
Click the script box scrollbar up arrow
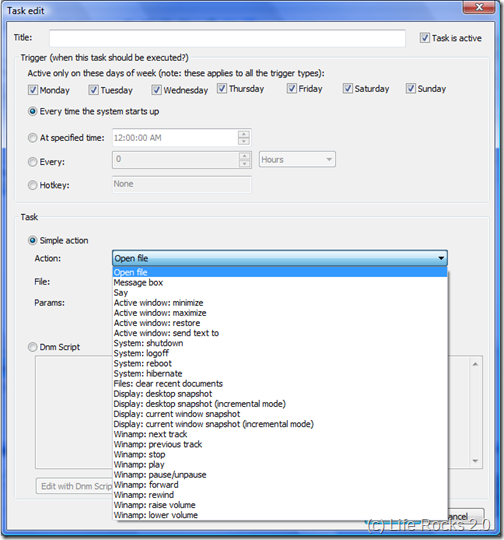[x=475, y=364]
